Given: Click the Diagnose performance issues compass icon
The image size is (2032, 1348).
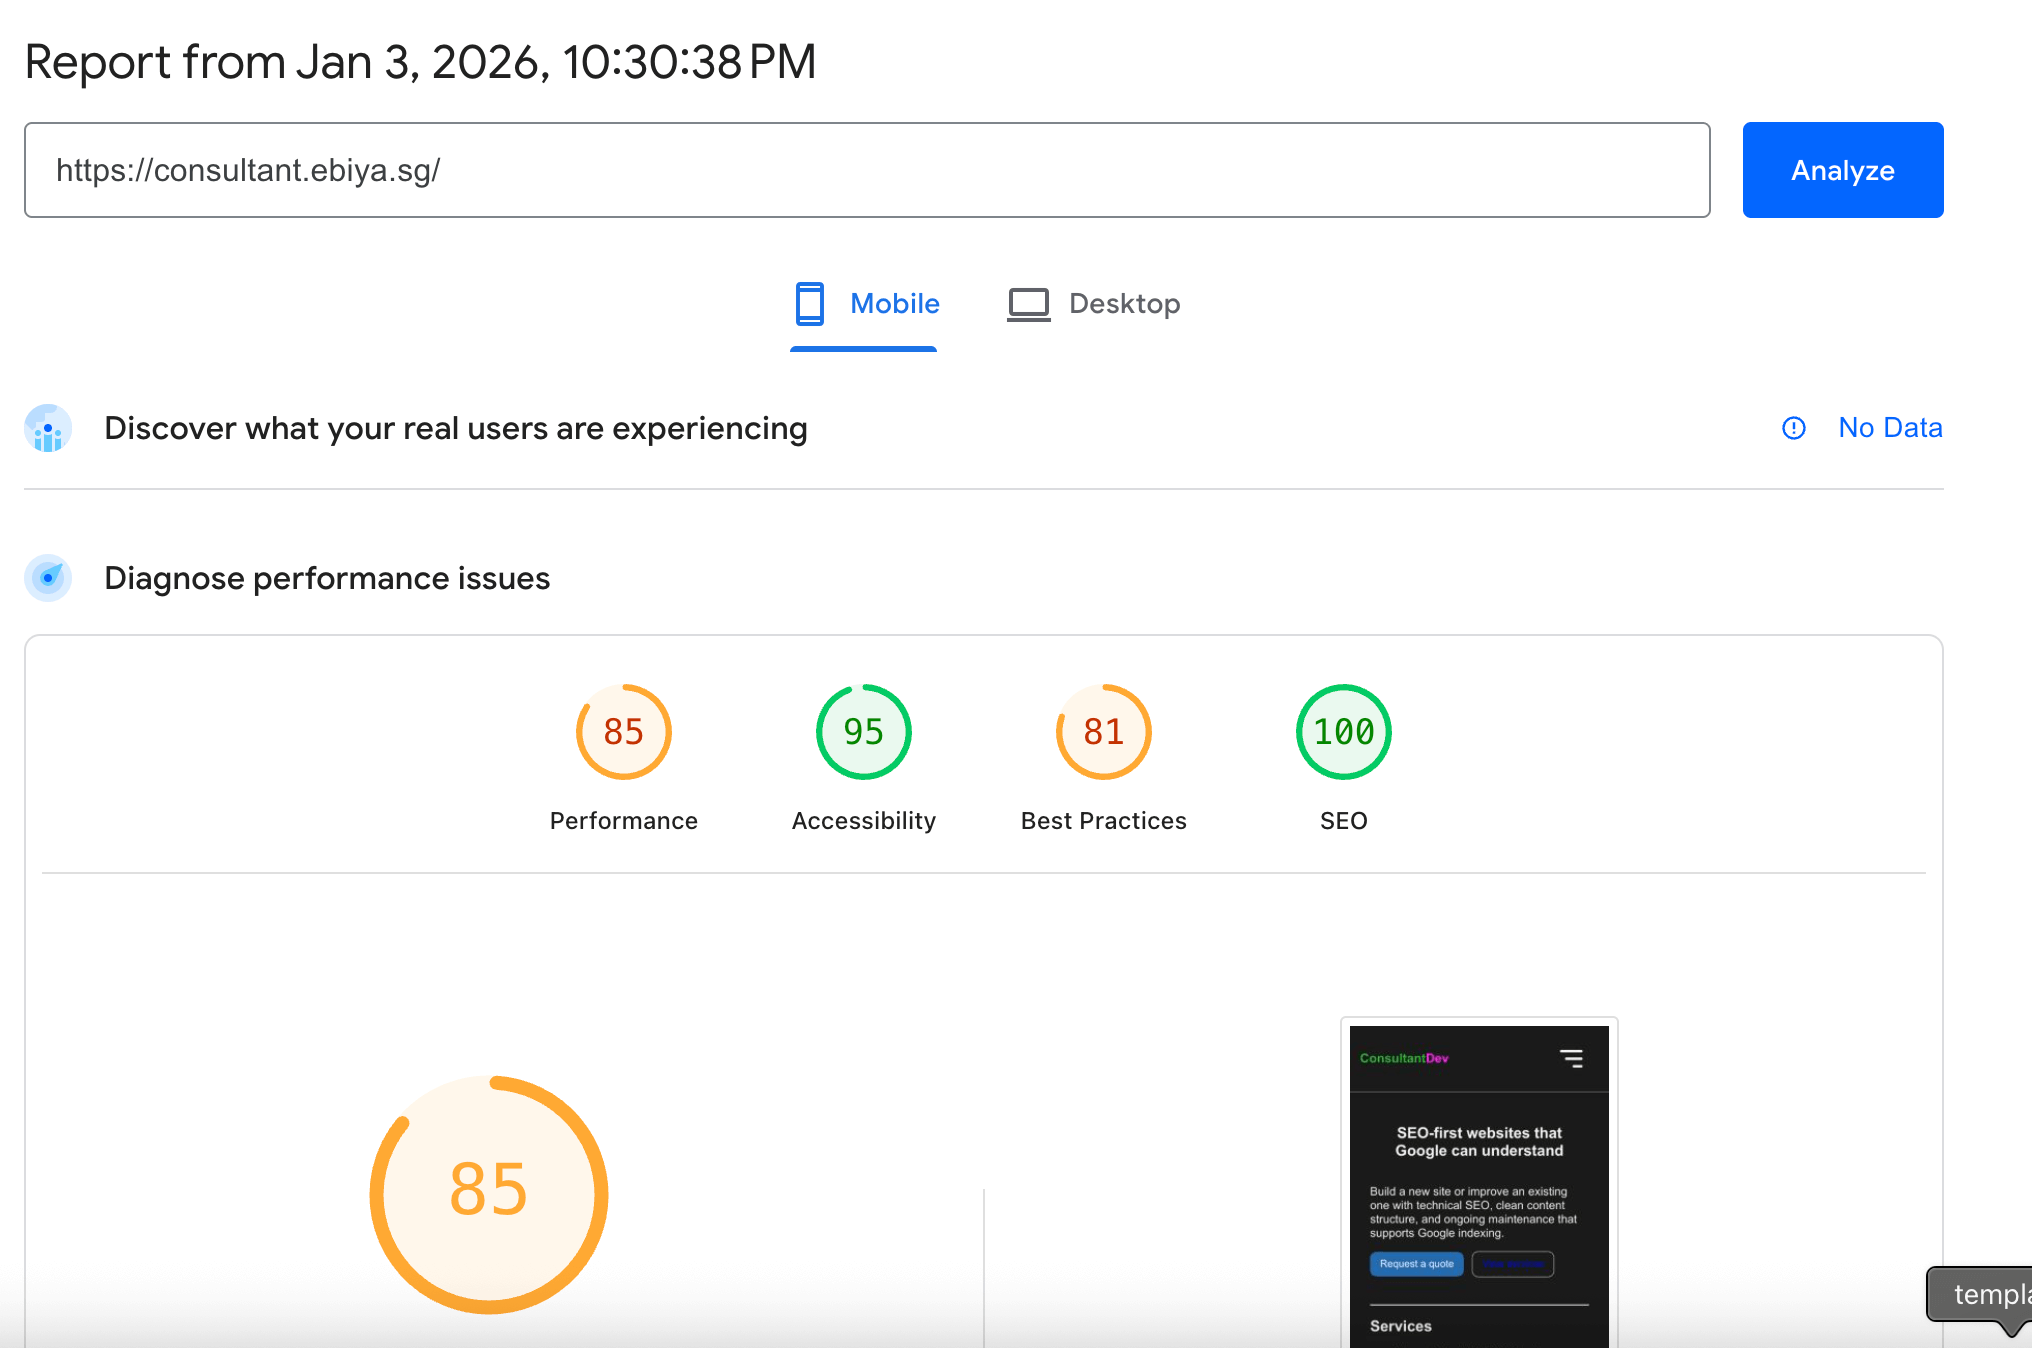Looking at the screenshot, I should (x=47, y=578).
